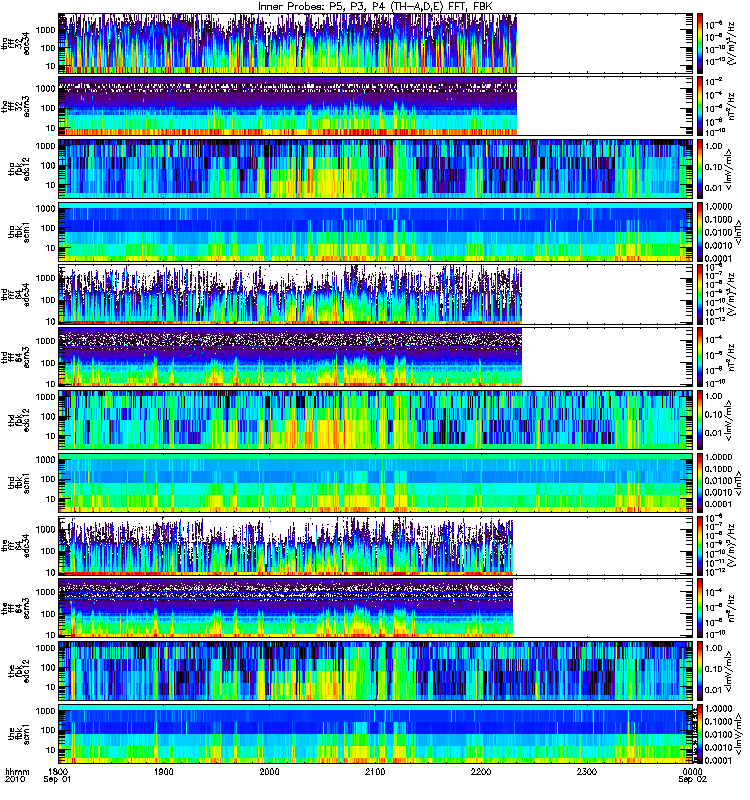750x800 pixels.
Task: Click the 2000 time axis label
Action: tap(269, 772)
